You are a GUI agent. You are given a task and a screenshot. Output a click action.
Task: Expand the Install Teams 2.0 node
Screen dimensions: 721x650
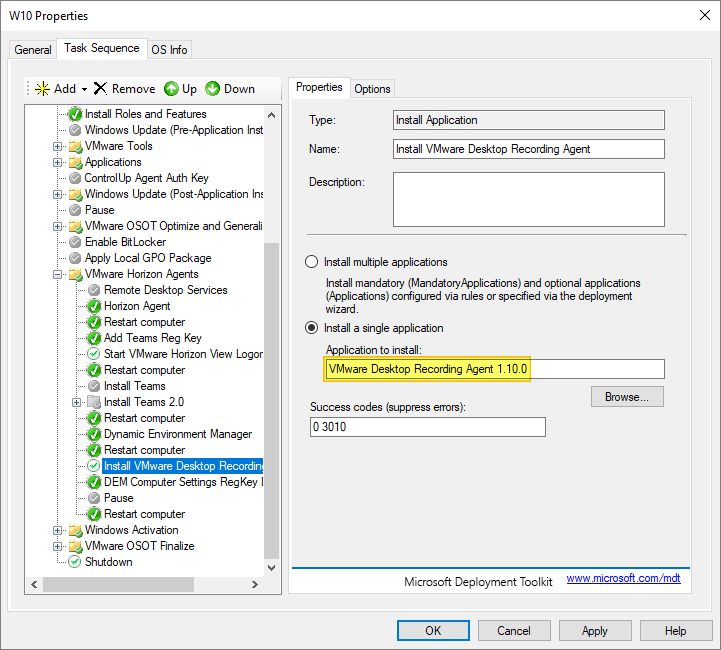tap(77, 402)
